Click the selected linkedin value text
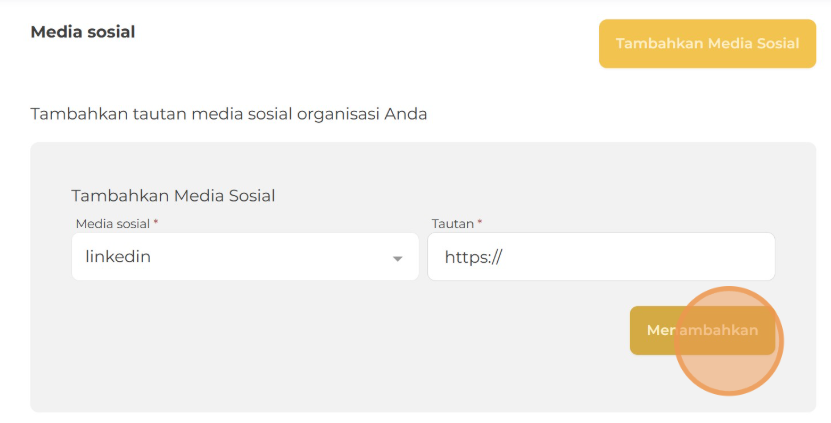Screen dimensions: 831x423 point(118,257)
